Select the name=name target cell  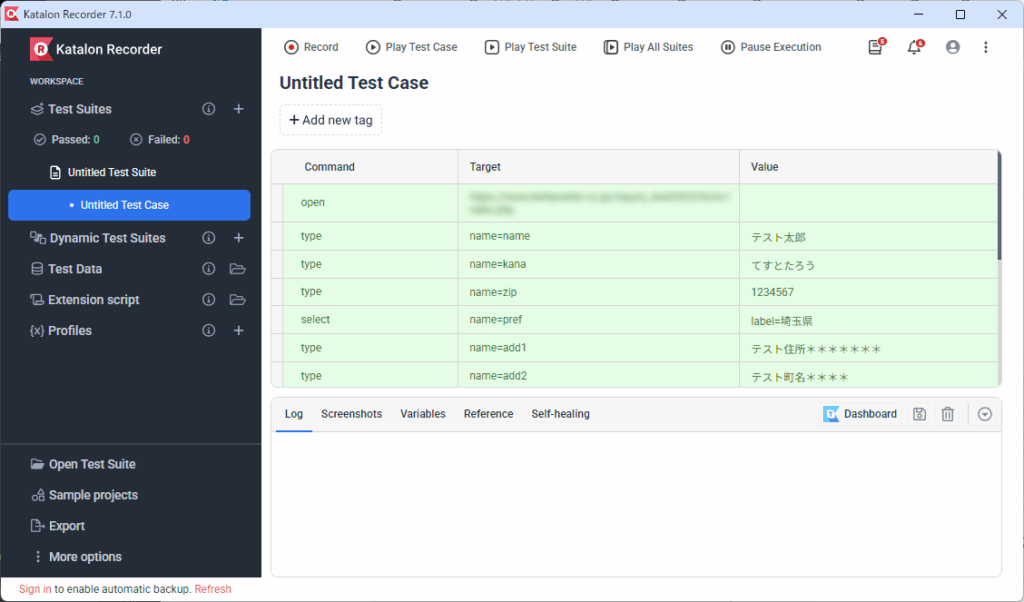(599, 236)
